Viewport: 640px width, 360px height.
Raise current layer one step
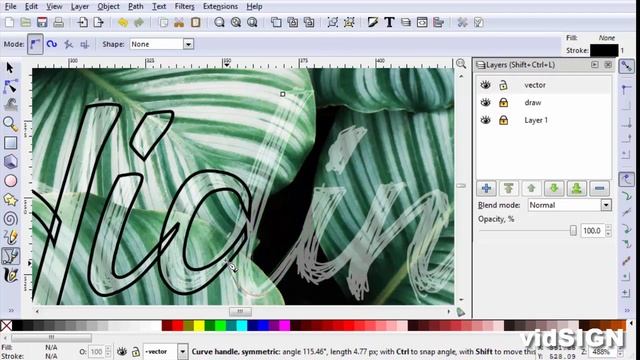pos(531,188)
